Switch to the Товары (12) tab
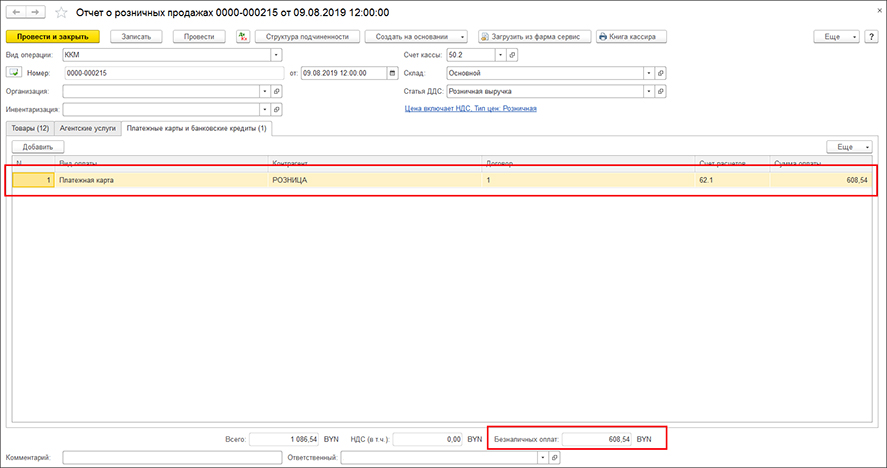Image resolution: width=887 pixels, height=468 pixels. (29, 128)
